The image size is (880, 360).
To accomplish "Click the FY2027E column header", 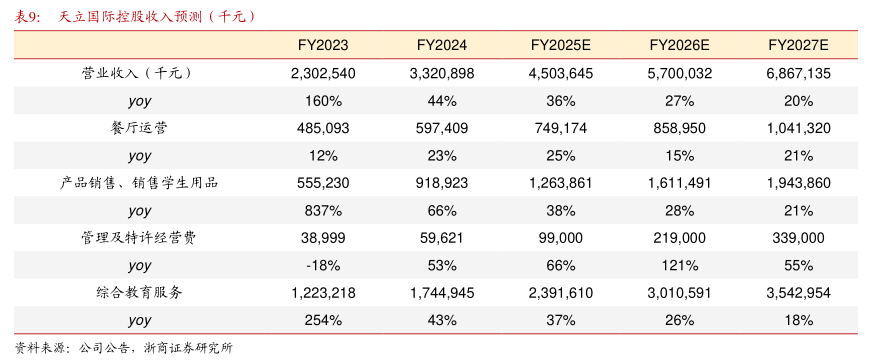I will click(799, 45).
